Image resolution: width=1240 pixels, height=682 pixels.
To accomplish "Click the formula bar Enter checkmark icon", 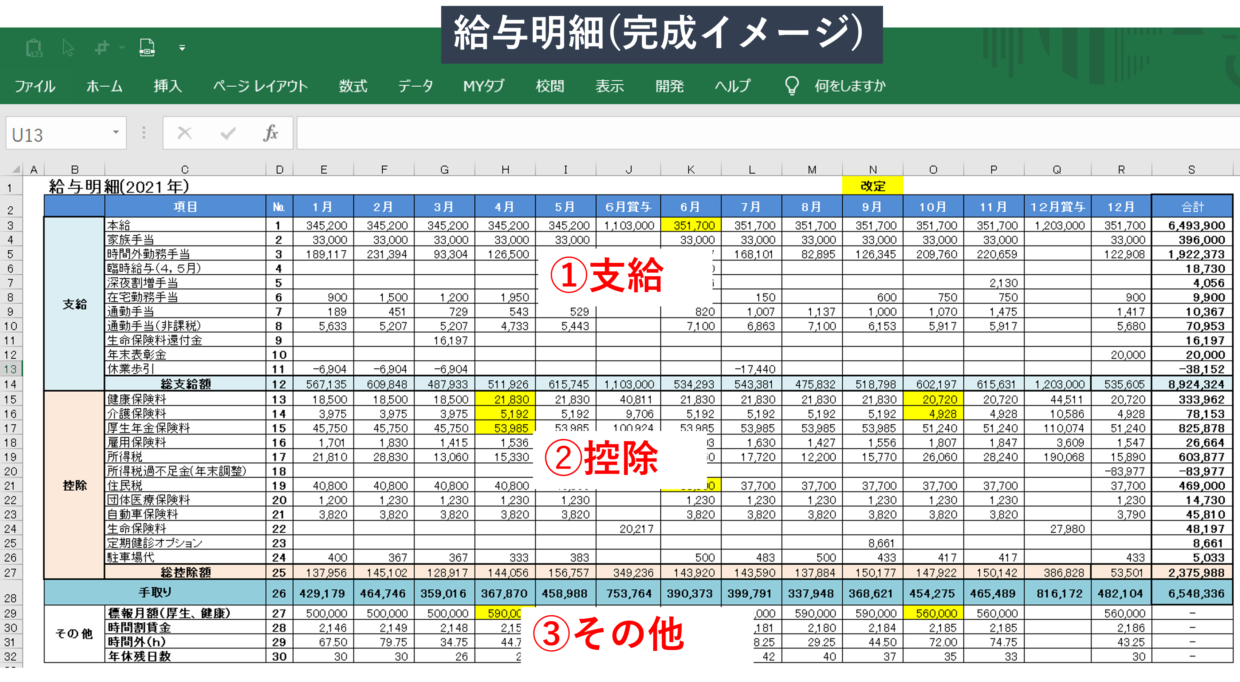I will 228,134.
